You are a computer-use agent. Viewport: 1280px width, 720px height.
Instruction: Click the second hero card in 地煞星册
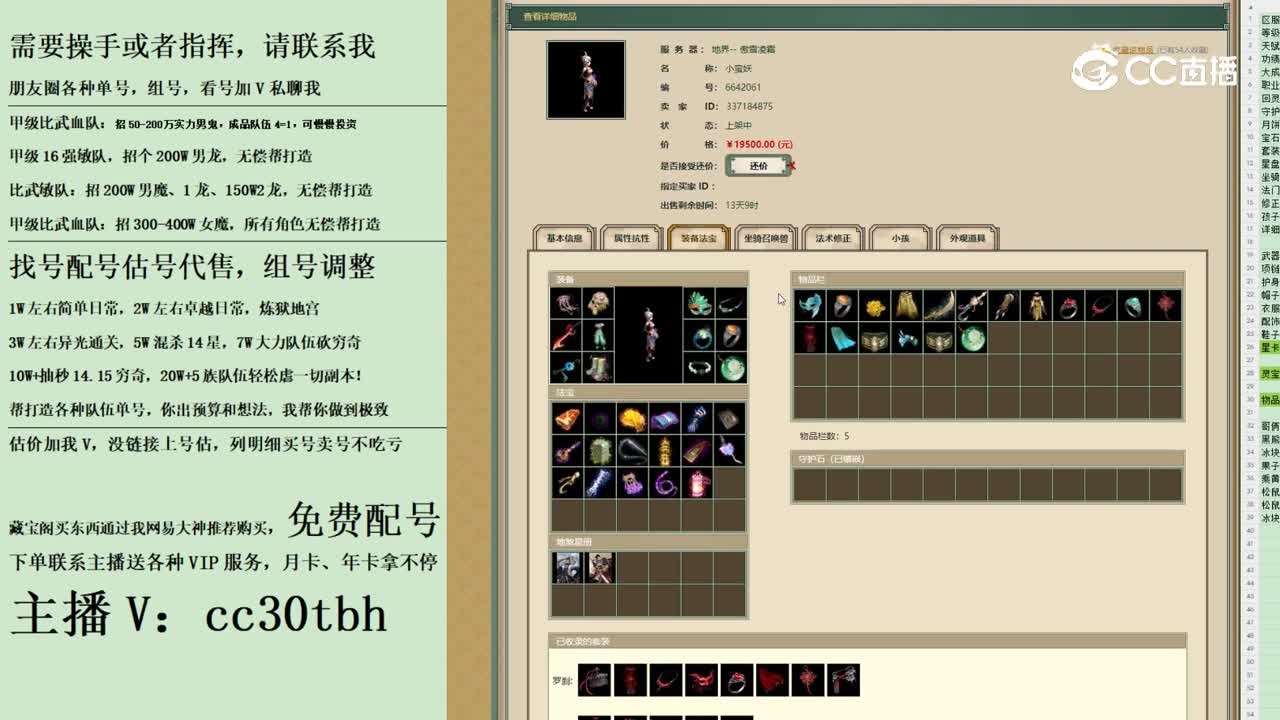tap(599, 567)
